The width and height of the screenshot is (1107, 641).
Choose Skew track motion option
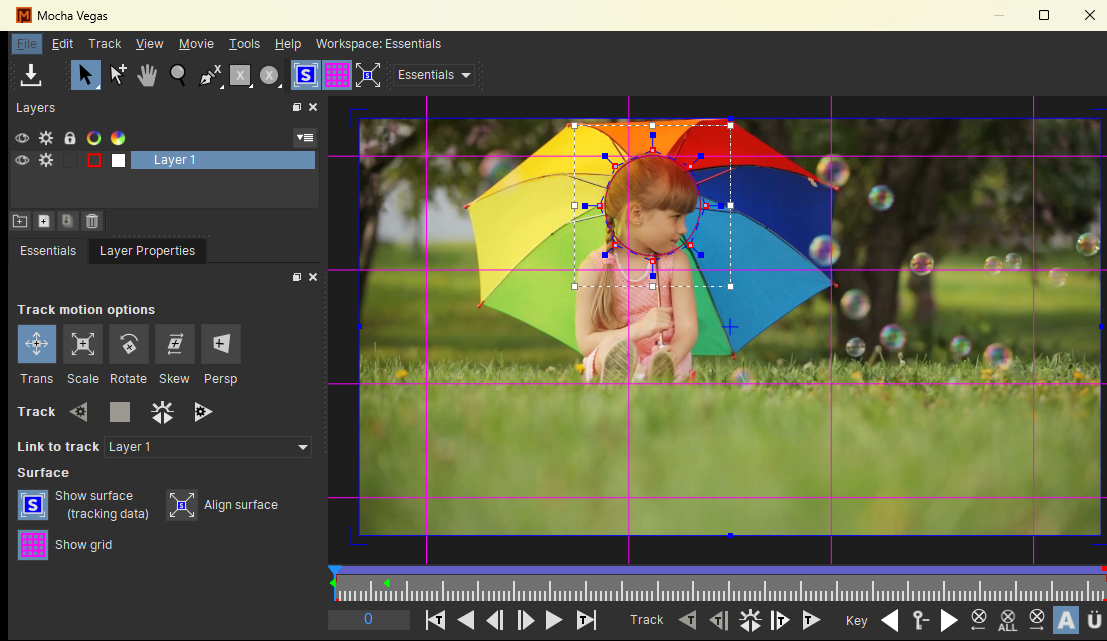point(174,344)
